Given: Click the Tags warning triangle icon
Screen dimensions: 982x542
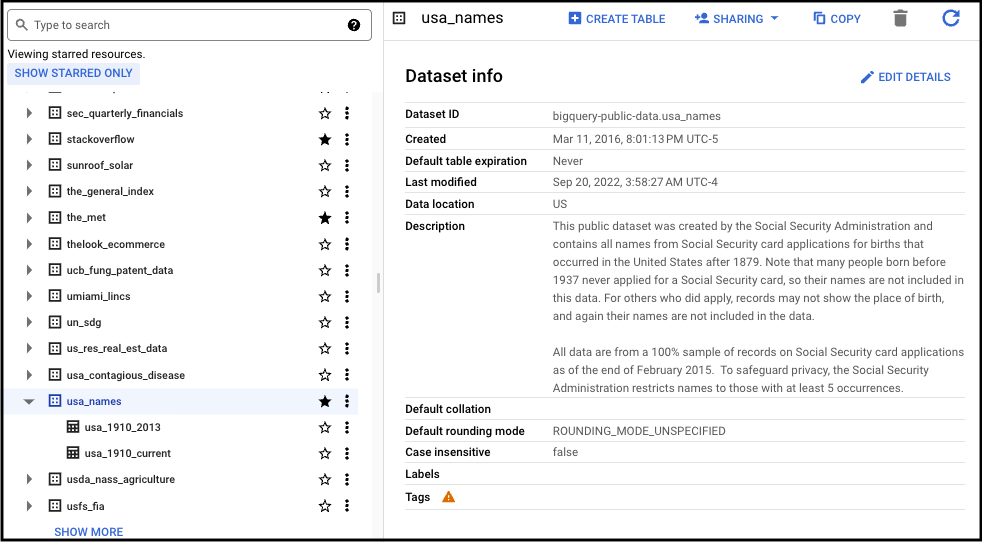Looking at the screenshot, I should (x=448, y=497).
